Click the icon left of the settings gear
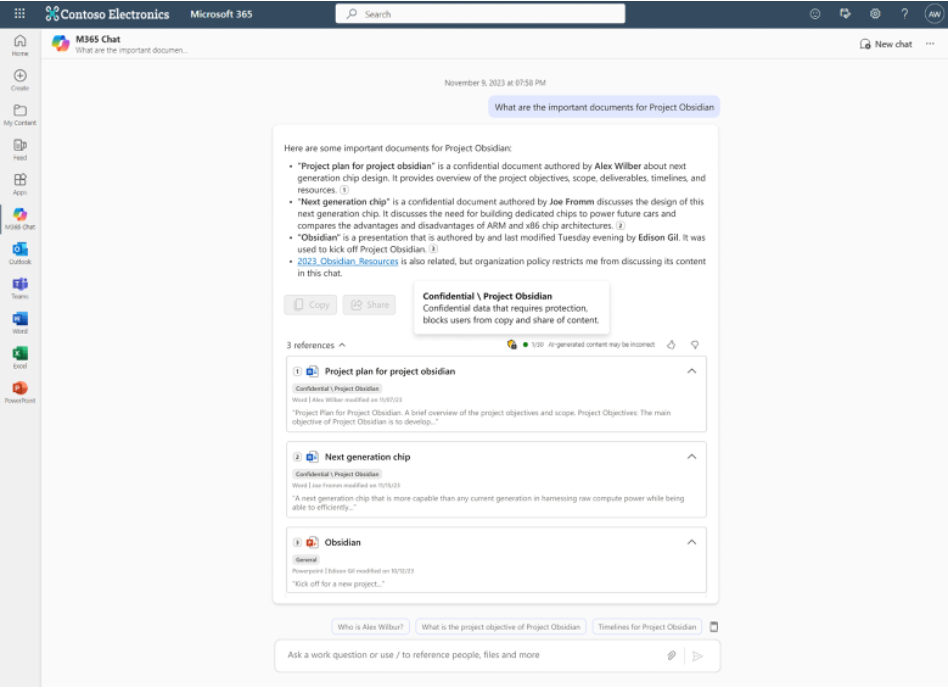Viewport: 948px width, 688px height. click(845, 13)
